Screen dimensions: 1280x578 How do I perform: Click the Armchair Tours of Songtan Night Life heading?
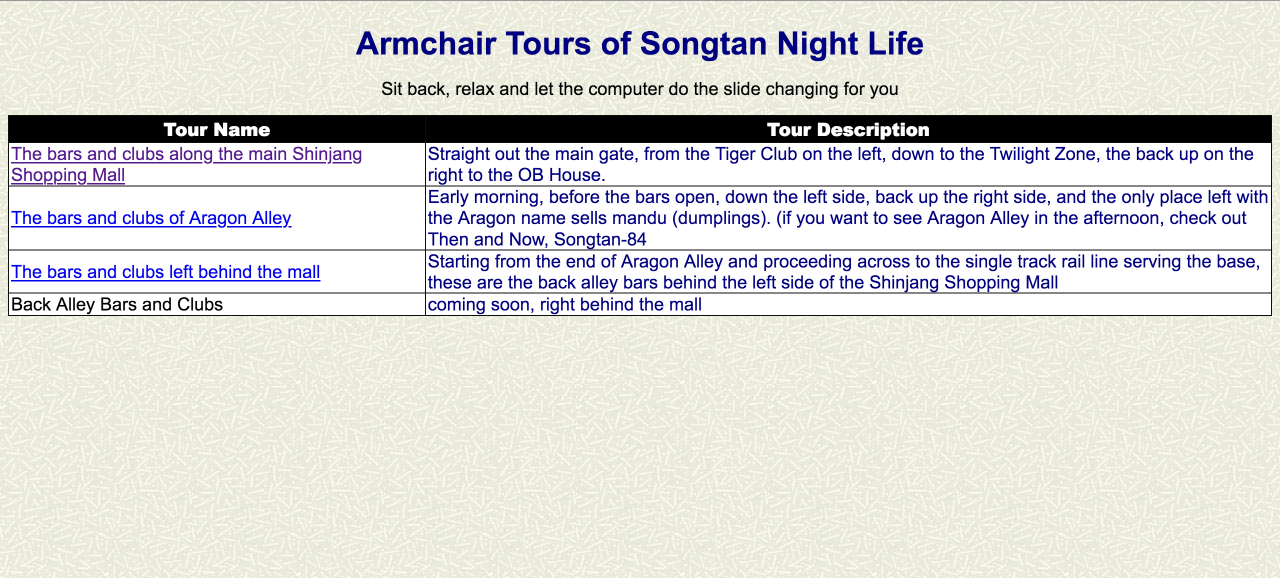coord(639,44)
